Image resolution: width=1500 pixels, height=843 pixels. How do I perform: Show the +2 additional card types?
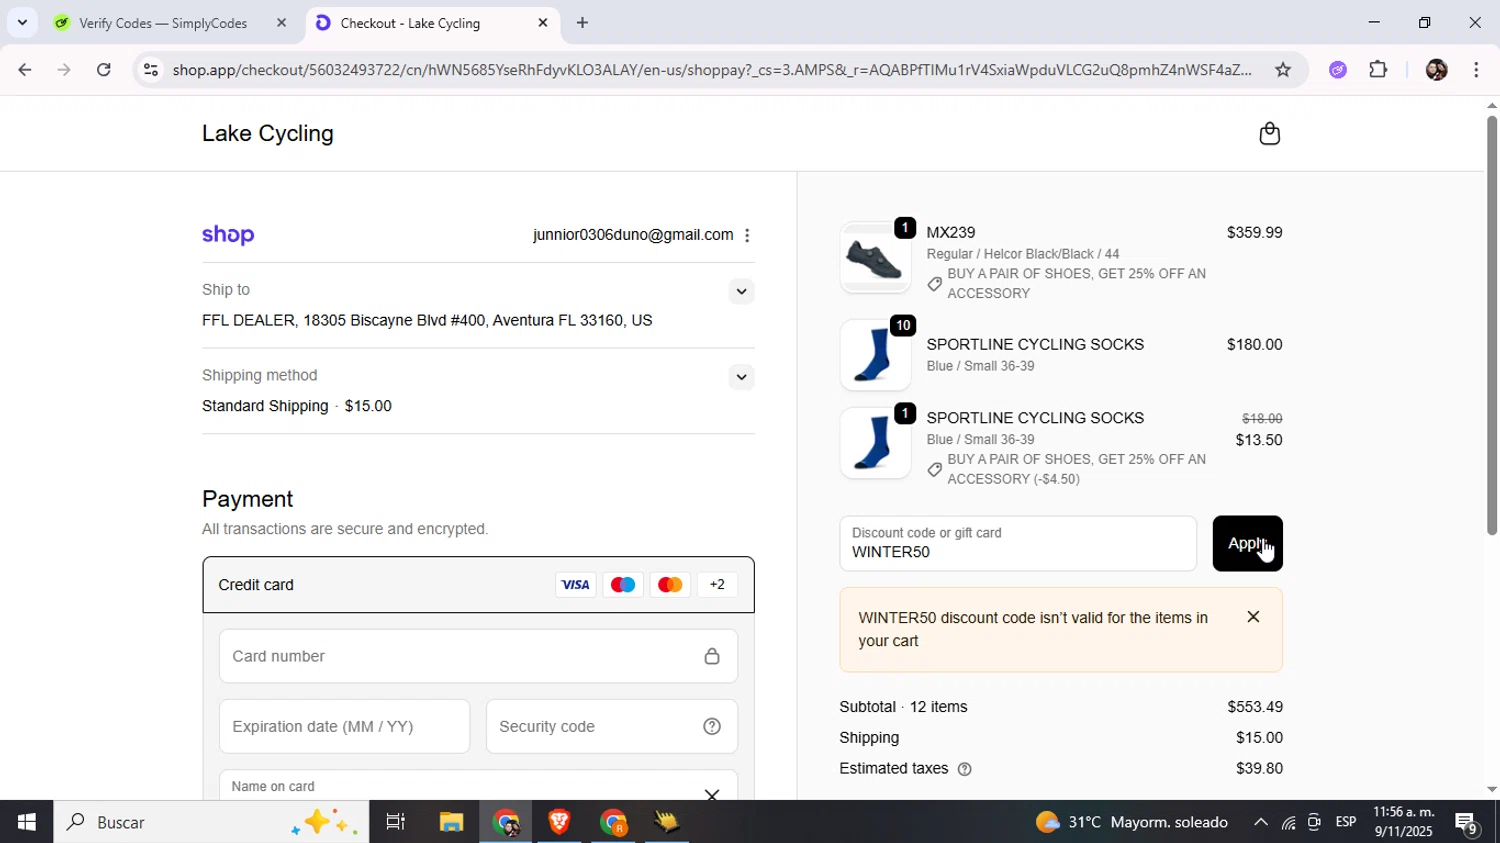pos(717,585)
